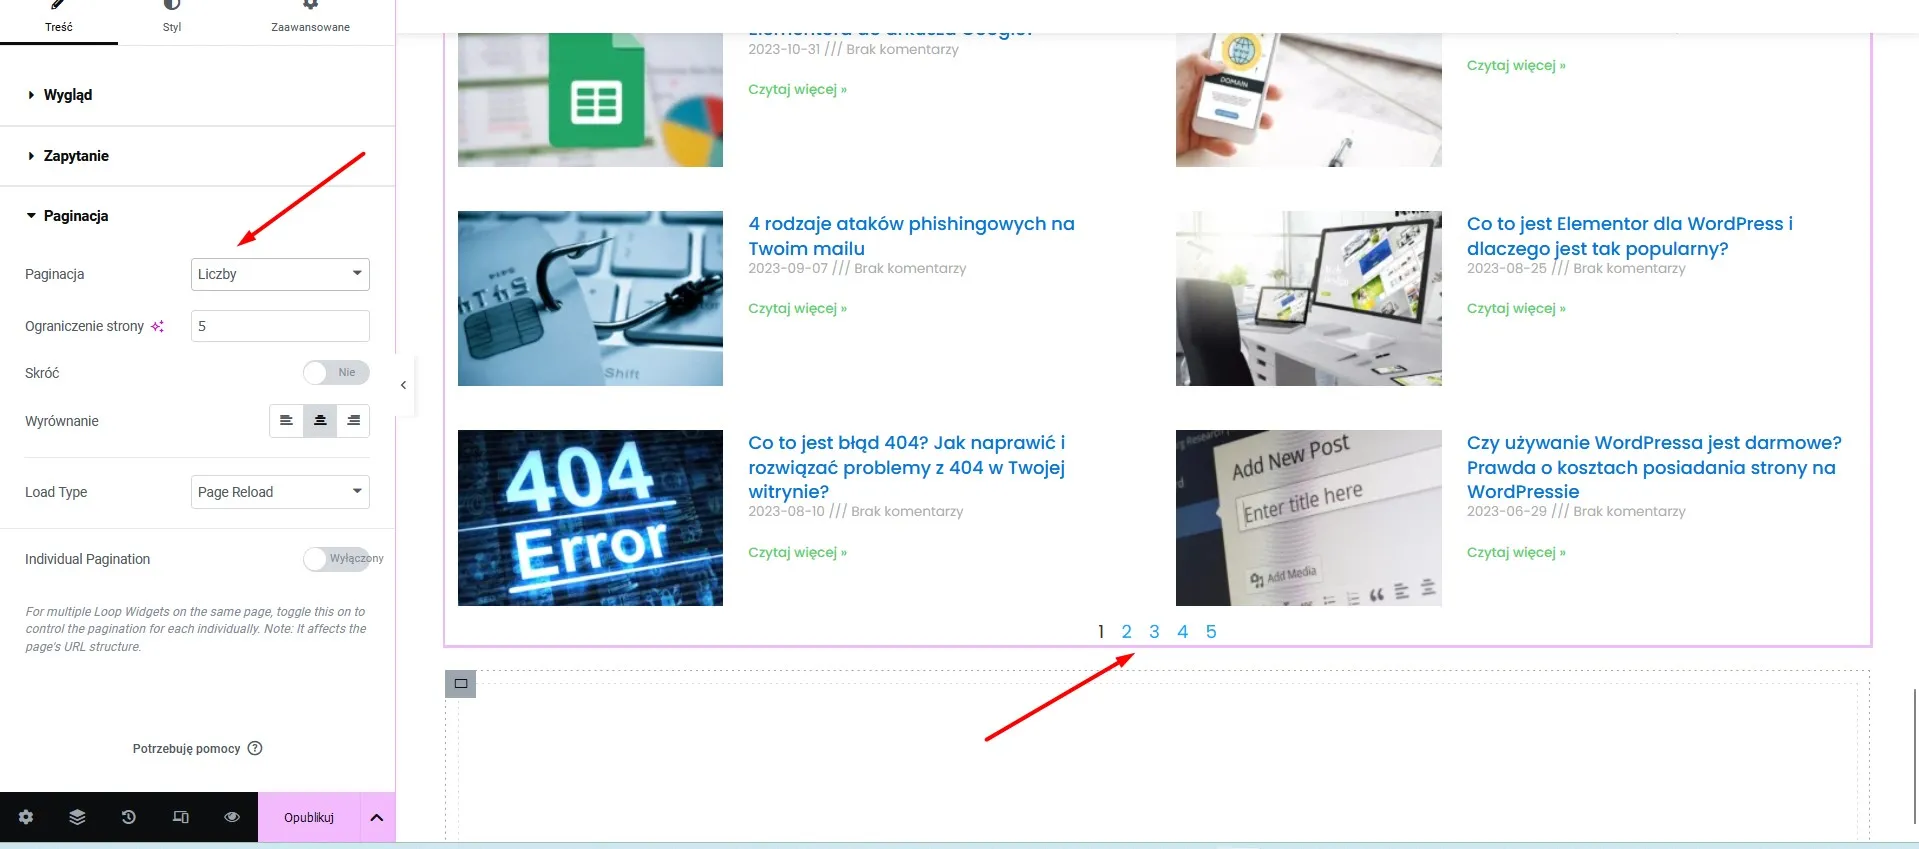
Task: Open the 404 Error post thumbnail
Action: coord(590,518)
